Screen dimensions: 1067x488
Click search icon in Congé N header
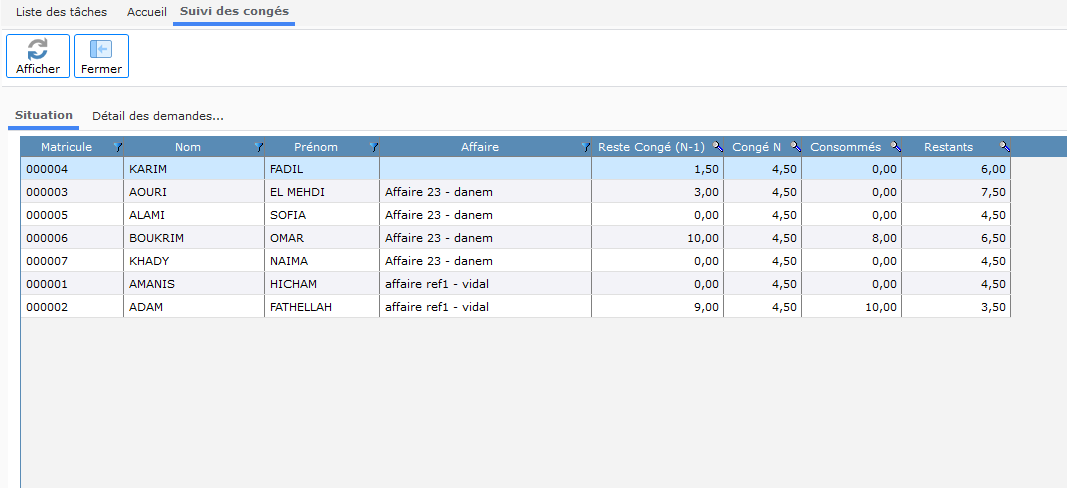point(795,147)
